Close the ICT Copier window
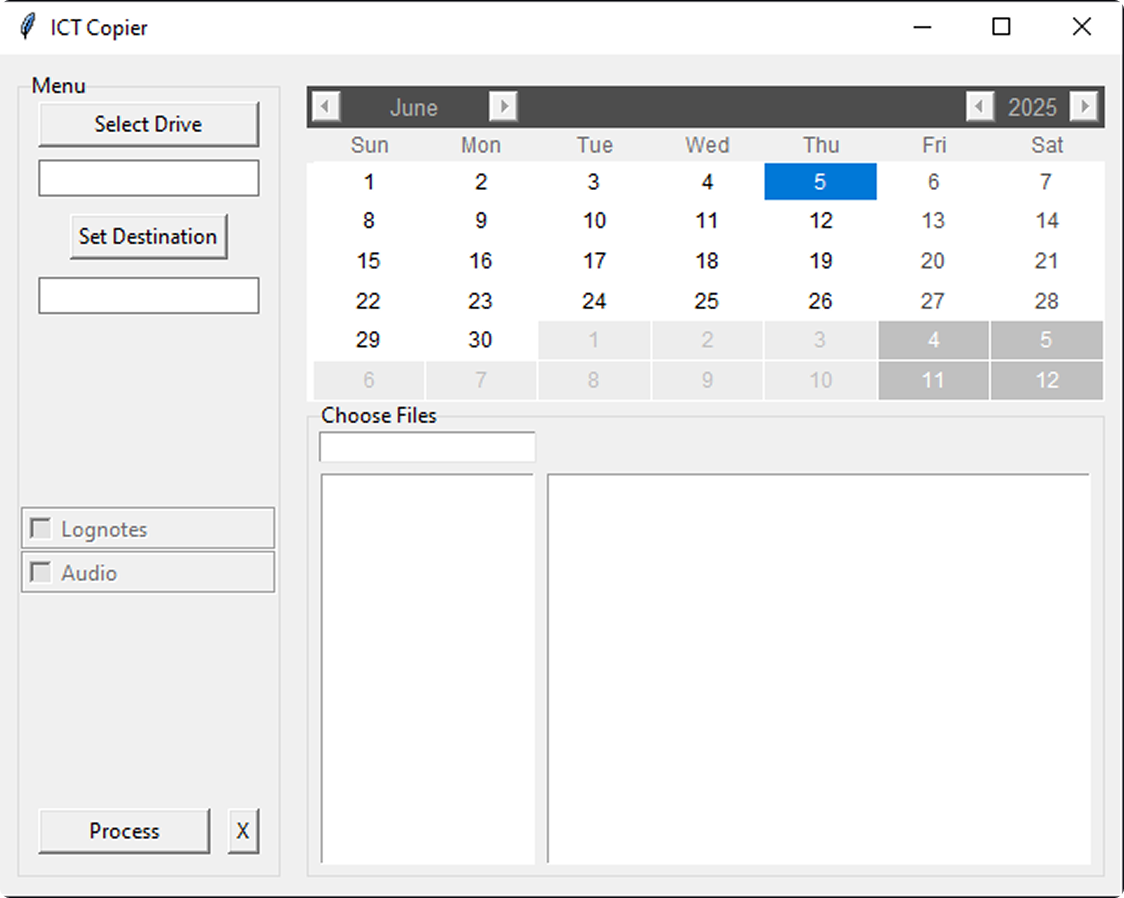The image size is (1124, 898). point(1082,27)
